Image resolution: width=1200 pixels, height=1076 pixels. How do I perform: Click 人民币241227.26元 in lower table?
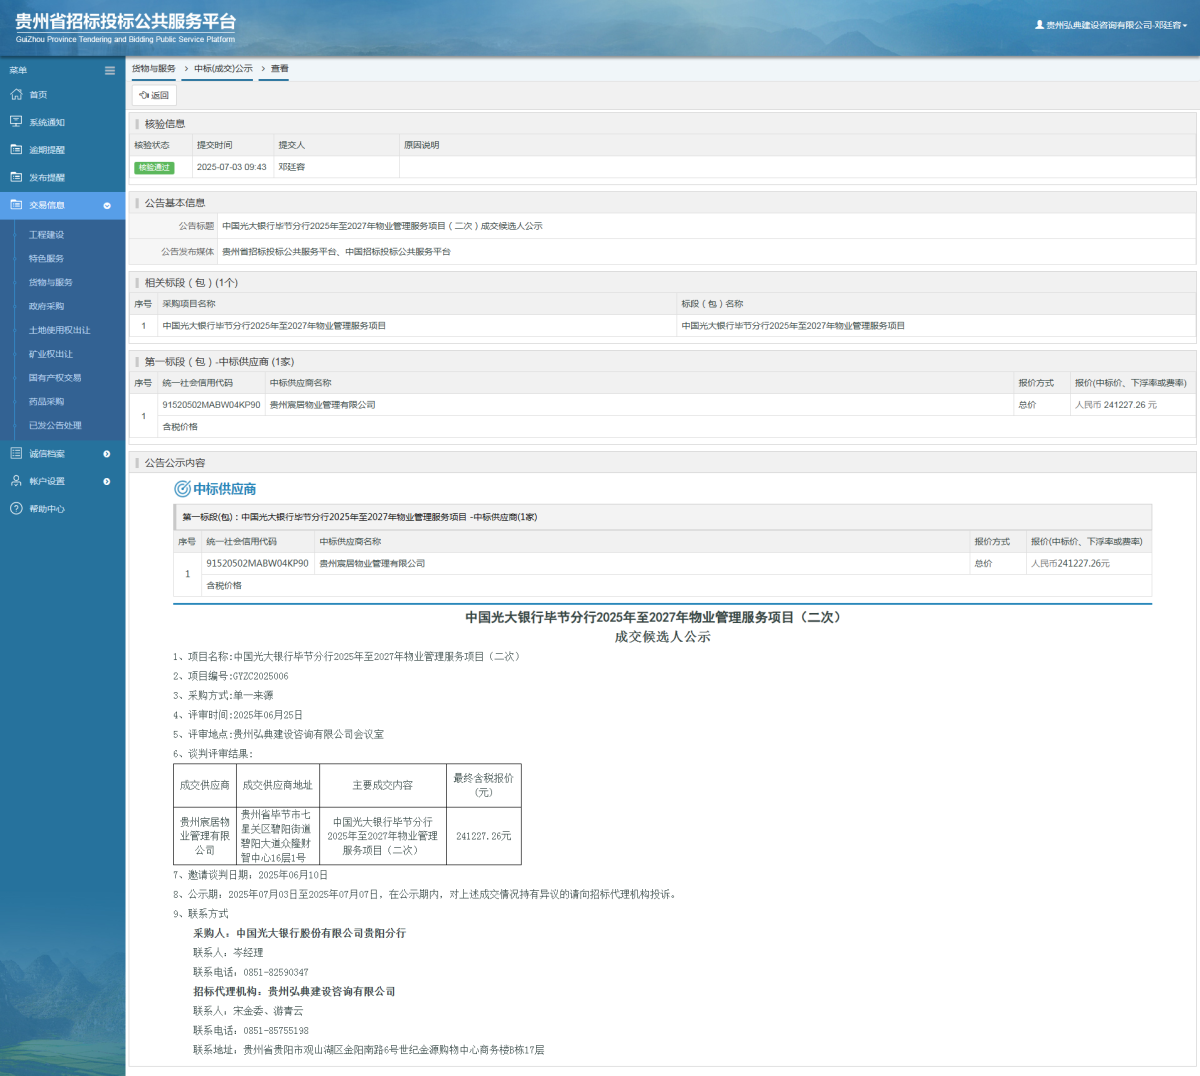pos(1070,564)
